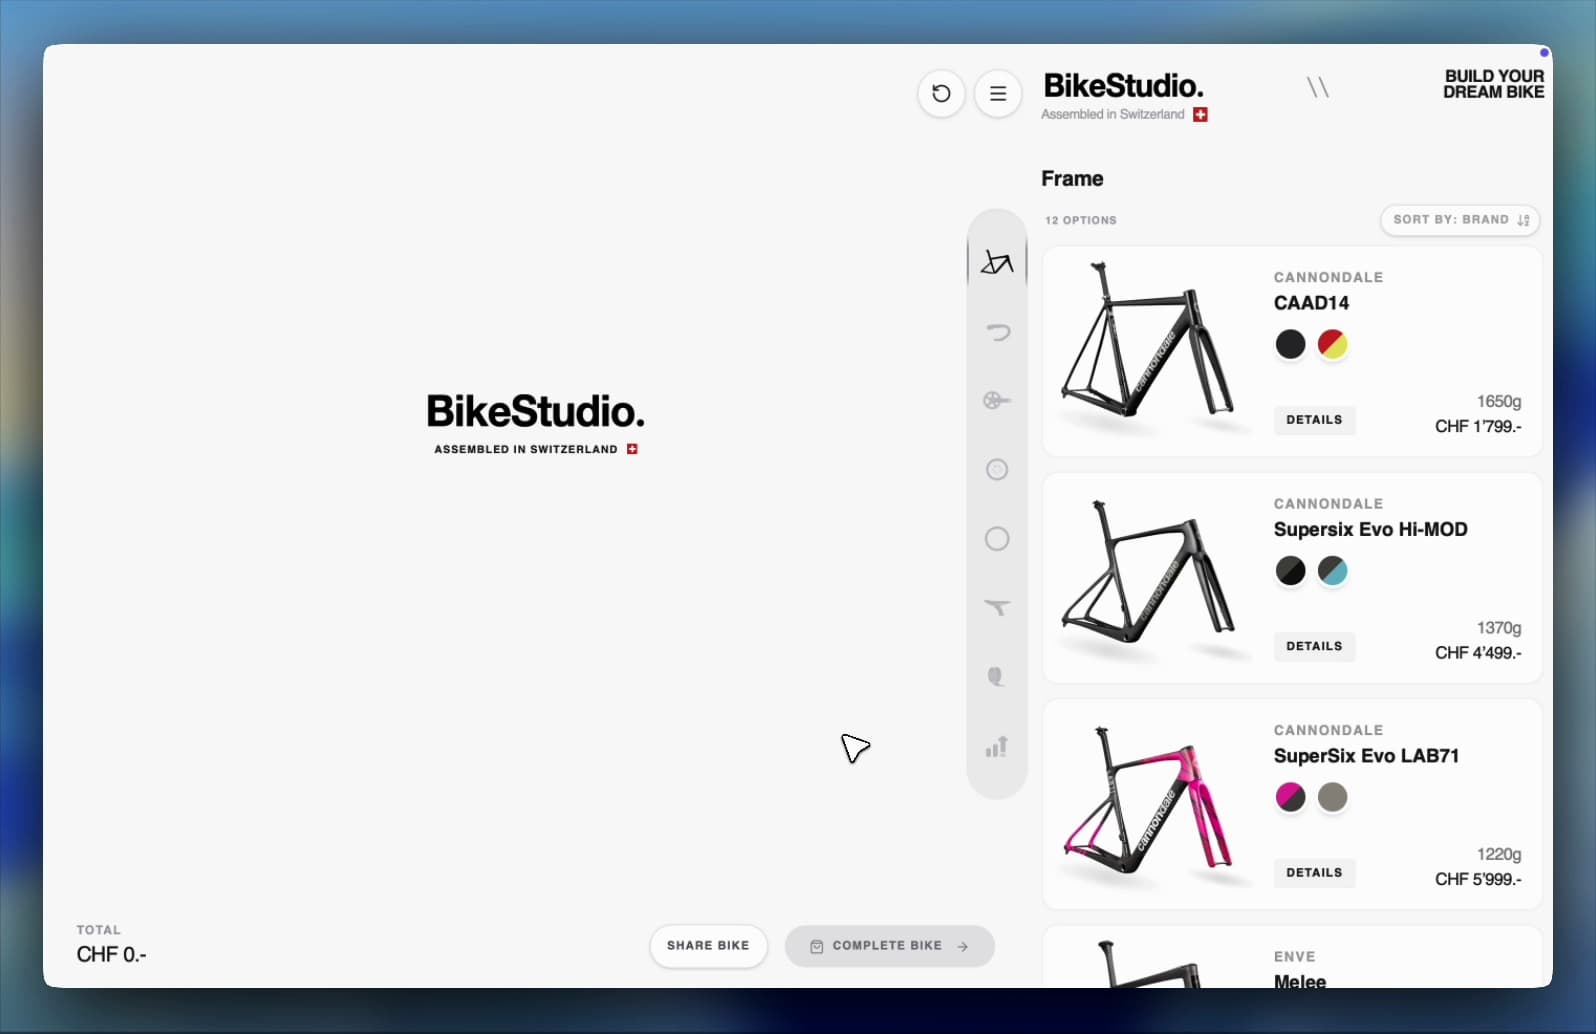The image size is (1596, 1034).
Task: Click the CHF 4'499.- price
Action: (1478, 653)
